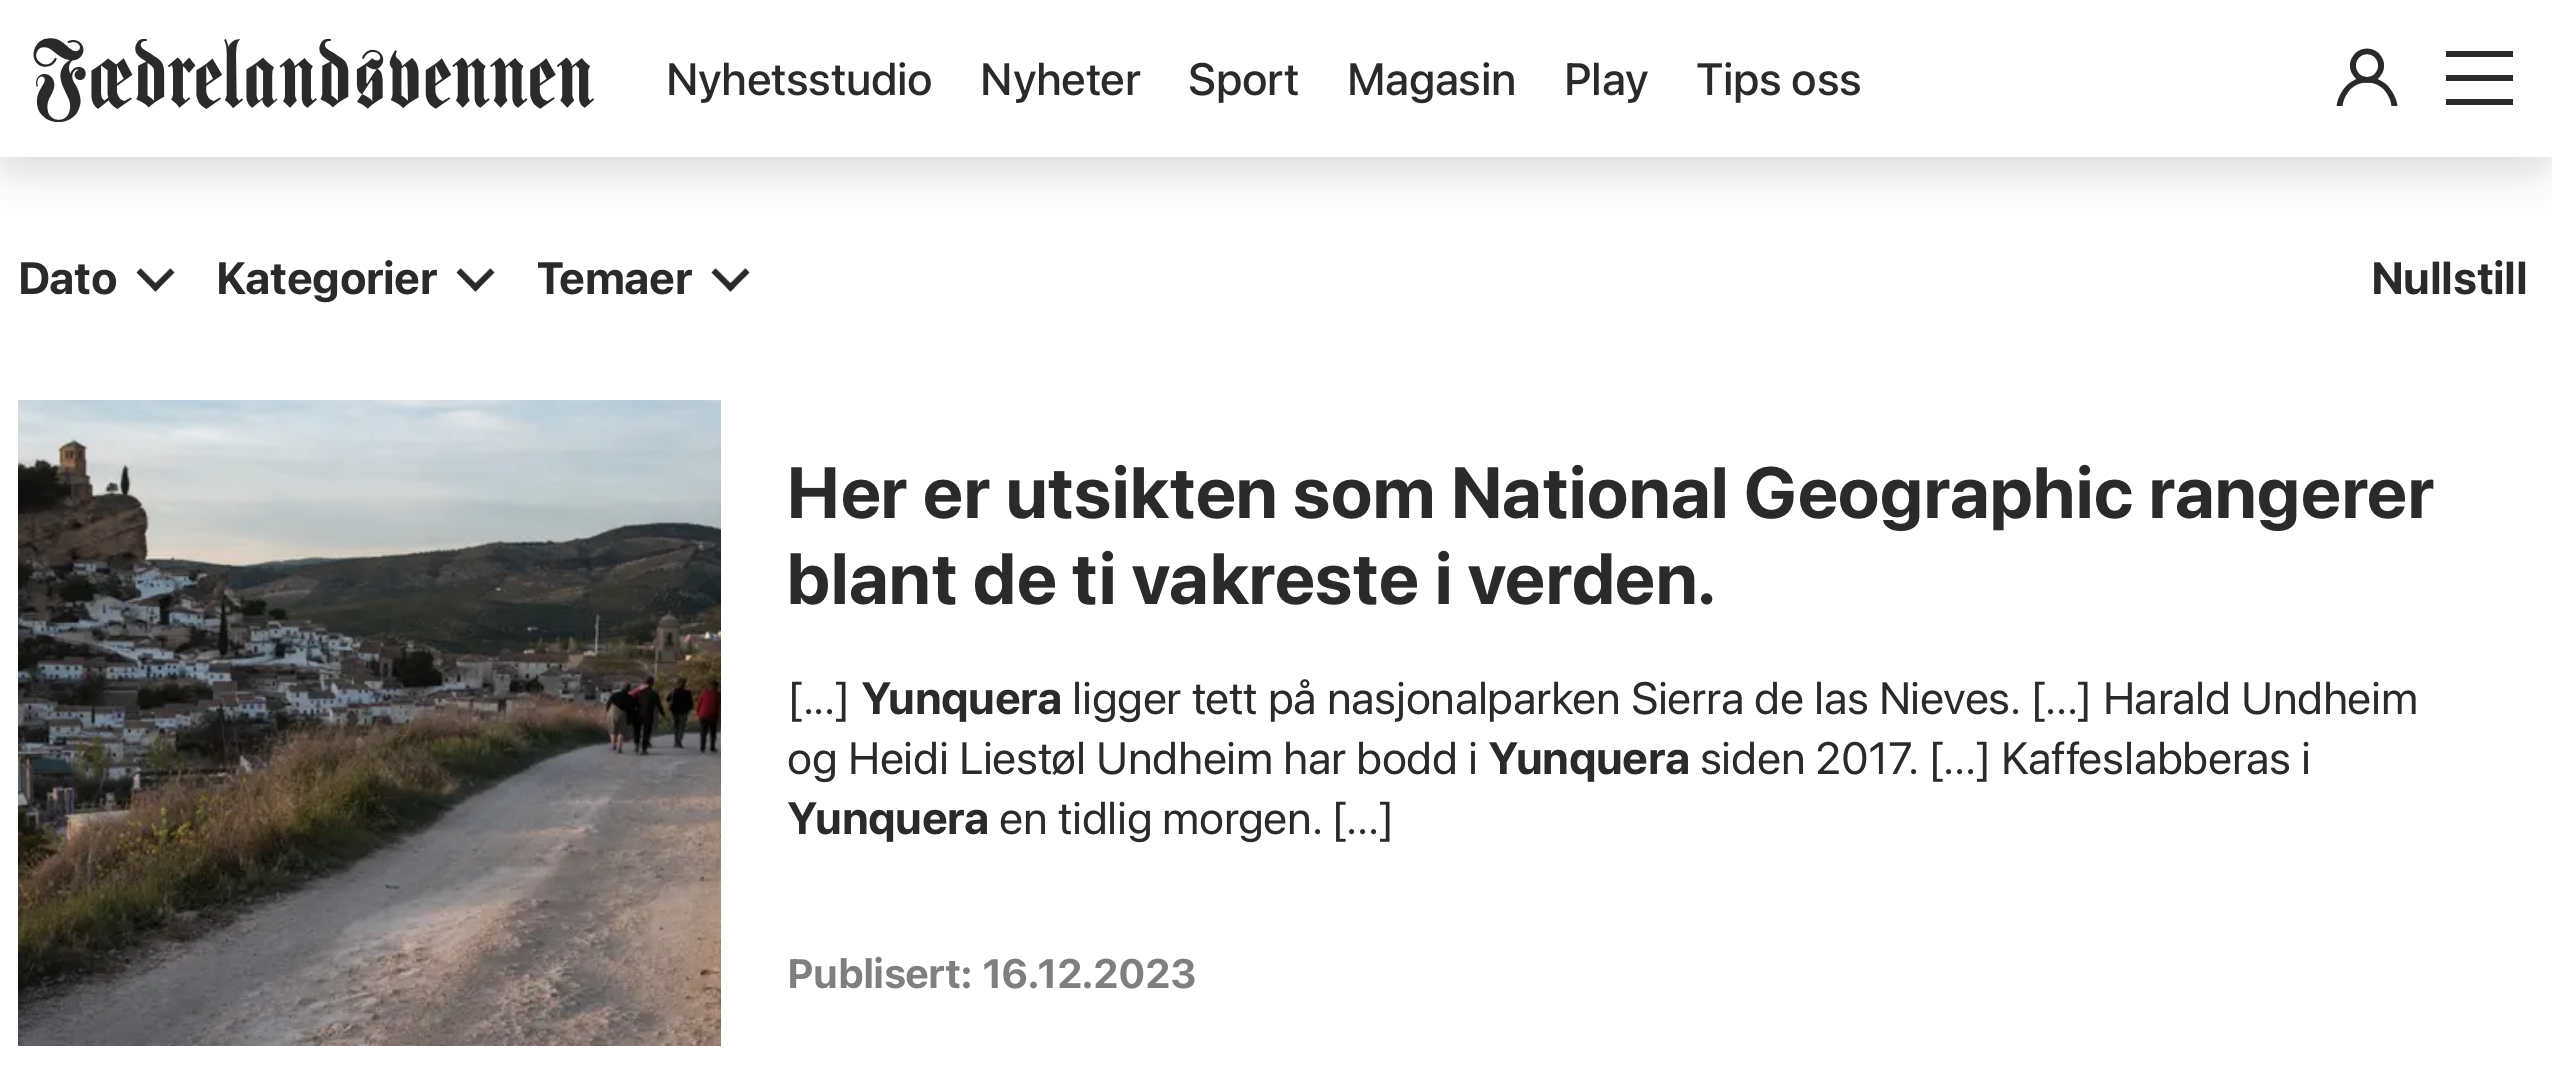Go to the Sport section
2552x1088 pixels.
pyautogui.click(x=1243, y=80)
